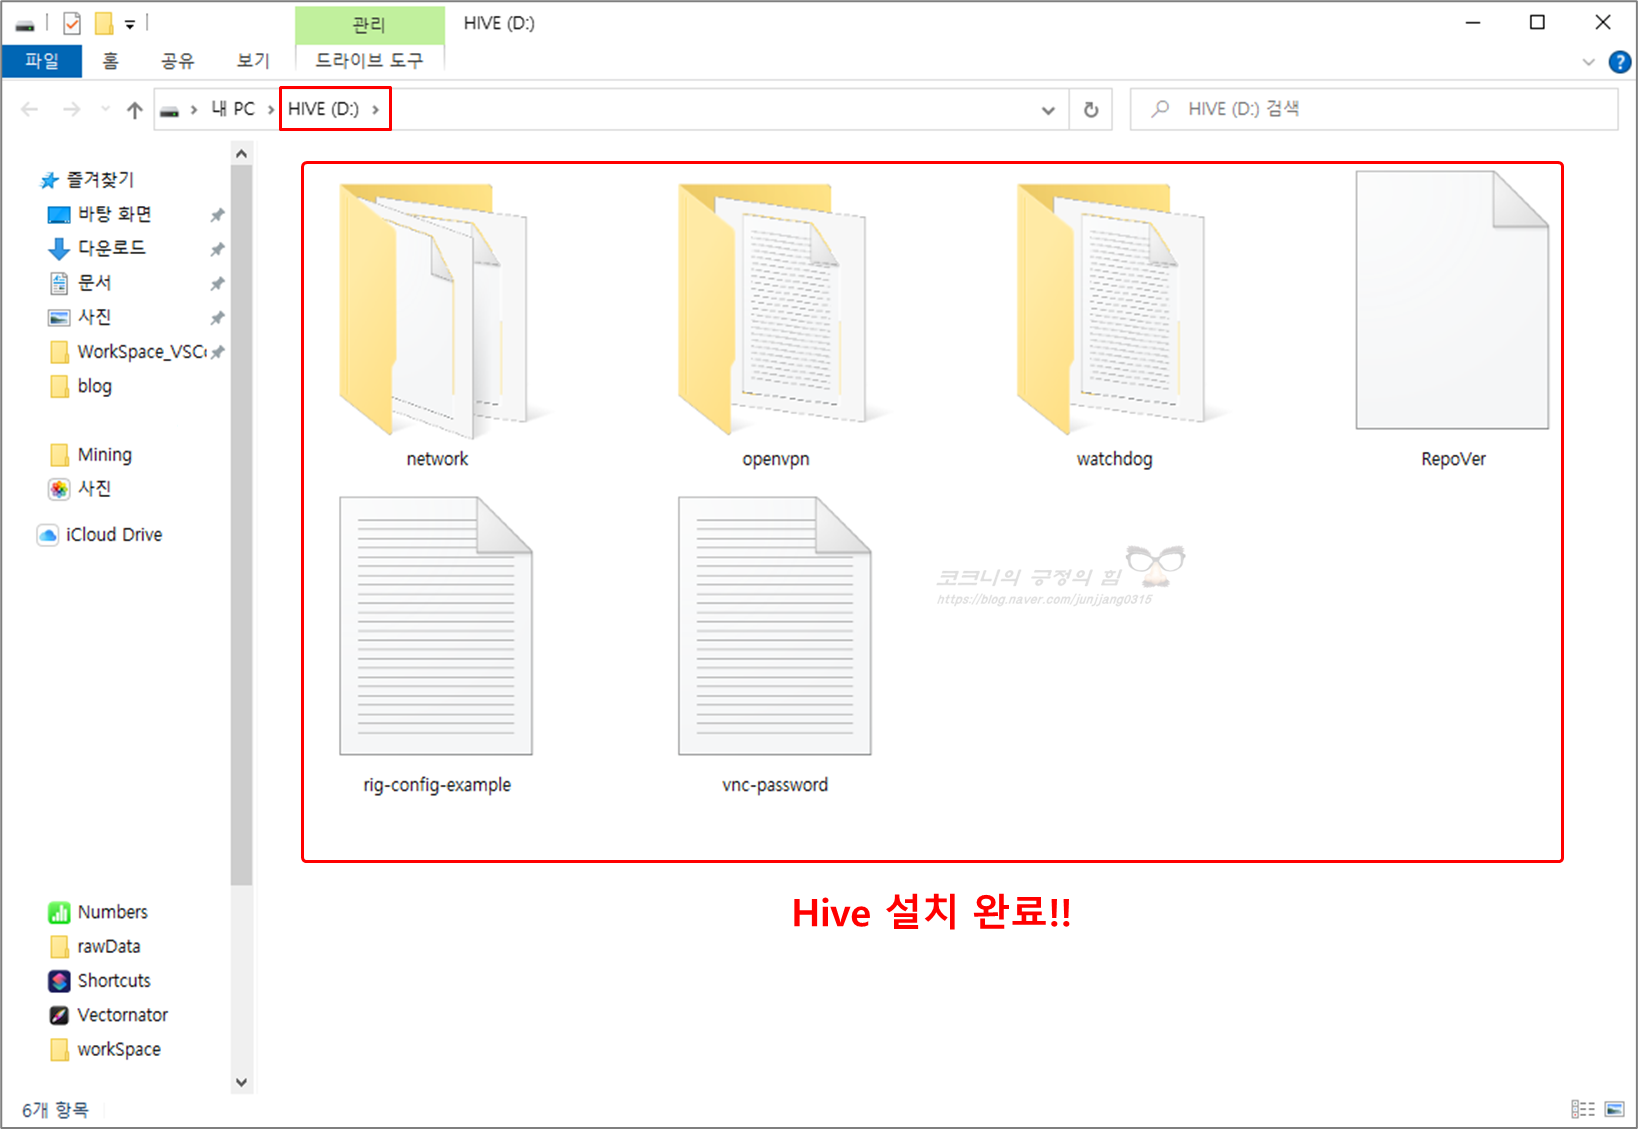The height and width of the screenshot is (1129, 1638).
Task: Select the RepoVer file icon
Action: [x=1452, y=300]
